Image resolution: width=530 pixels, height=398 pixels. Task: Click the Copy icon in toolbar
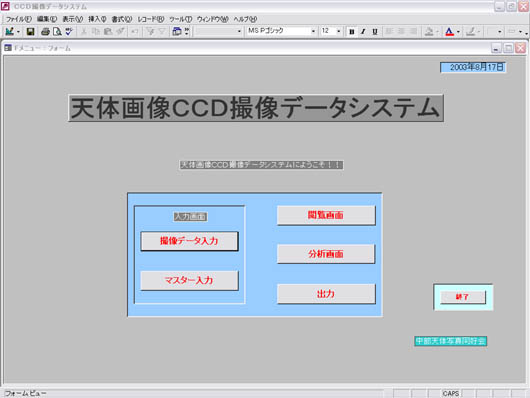click(96, 31)
